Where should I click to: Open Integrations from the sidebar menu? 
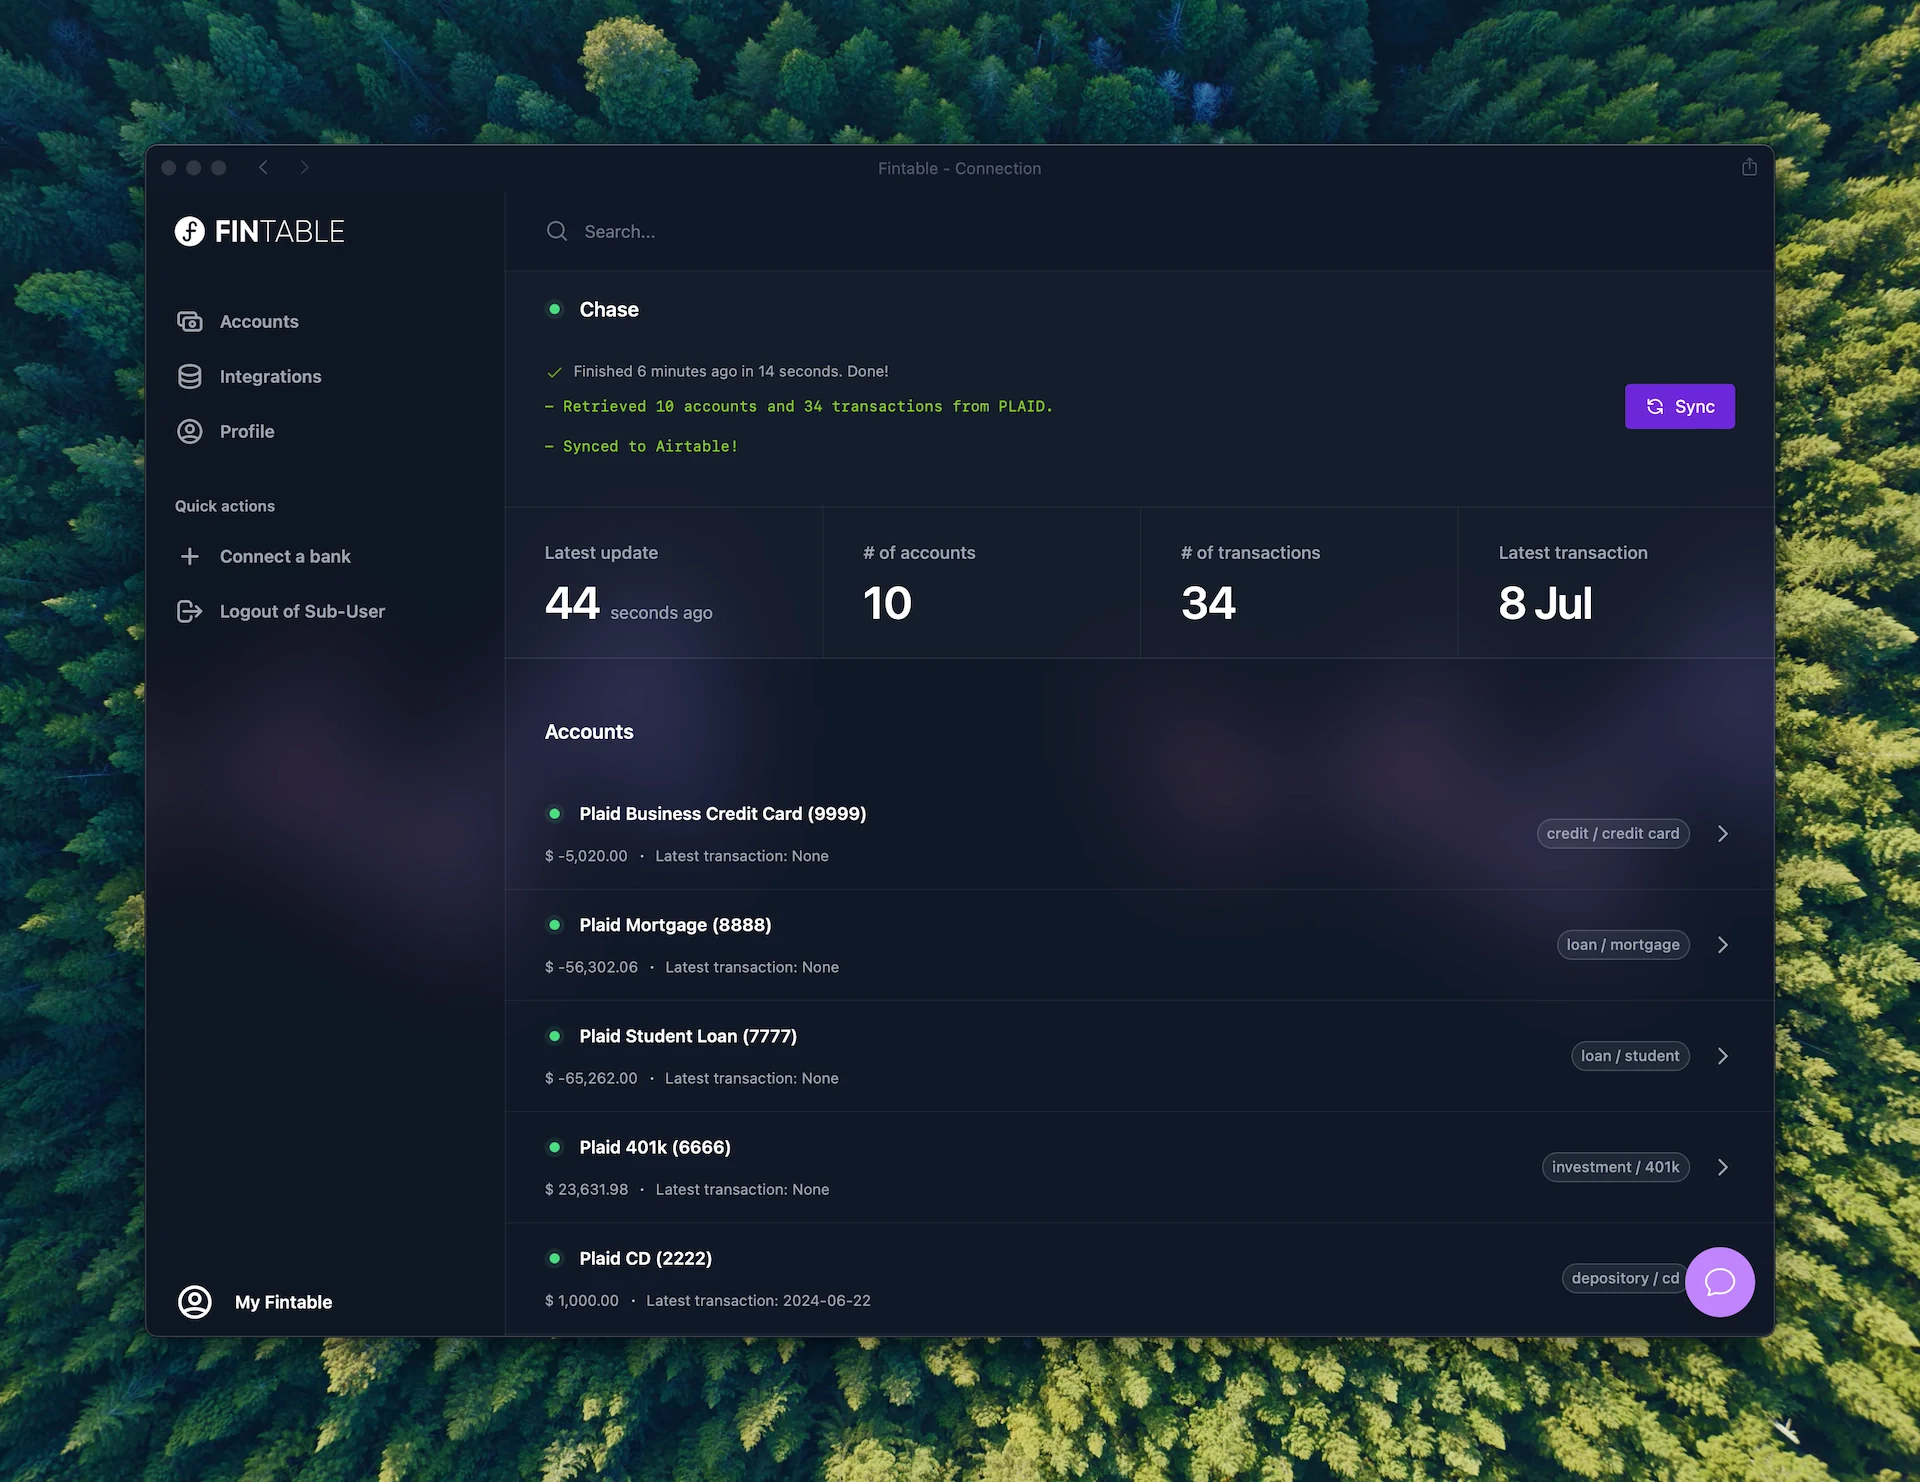270,376
